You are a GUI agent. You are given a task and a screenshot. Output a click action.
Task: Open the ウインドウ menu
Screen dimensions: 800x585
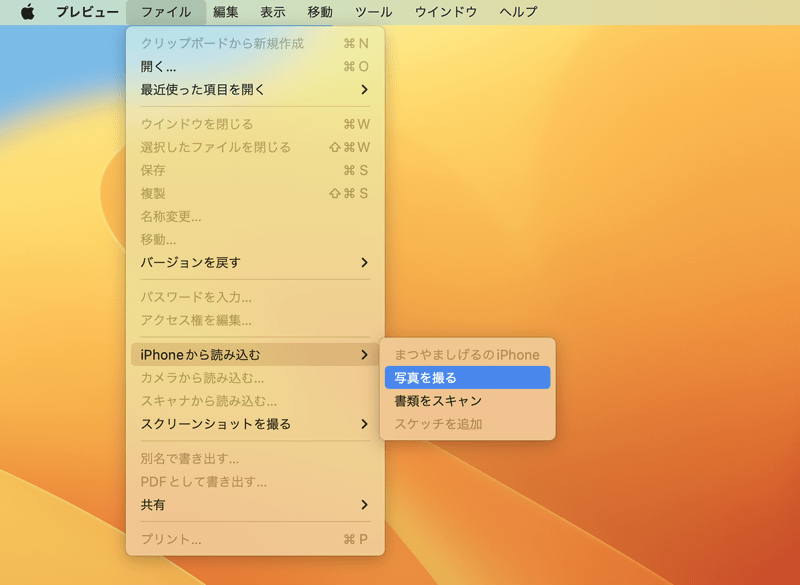(443, 12)
